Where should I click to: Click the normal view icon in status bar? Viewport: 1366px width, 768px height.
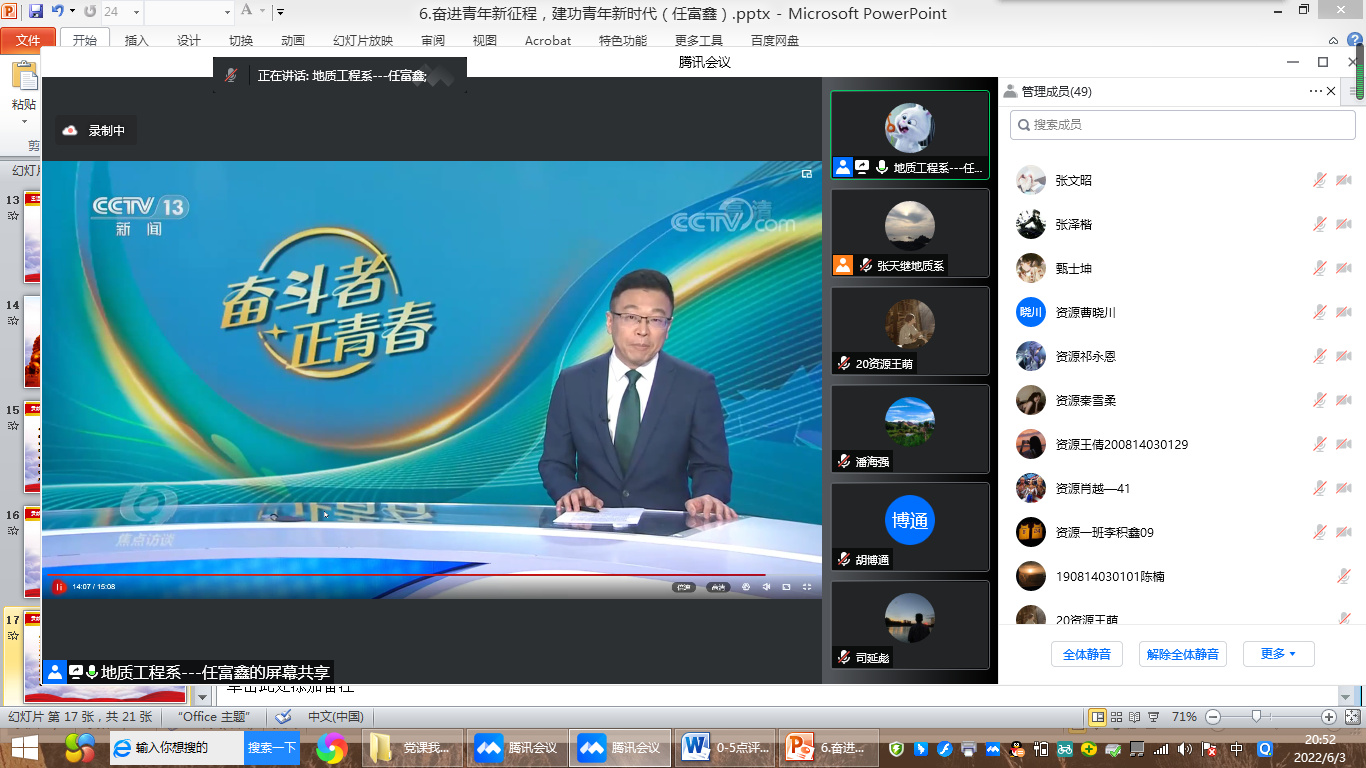point(1097,716)
